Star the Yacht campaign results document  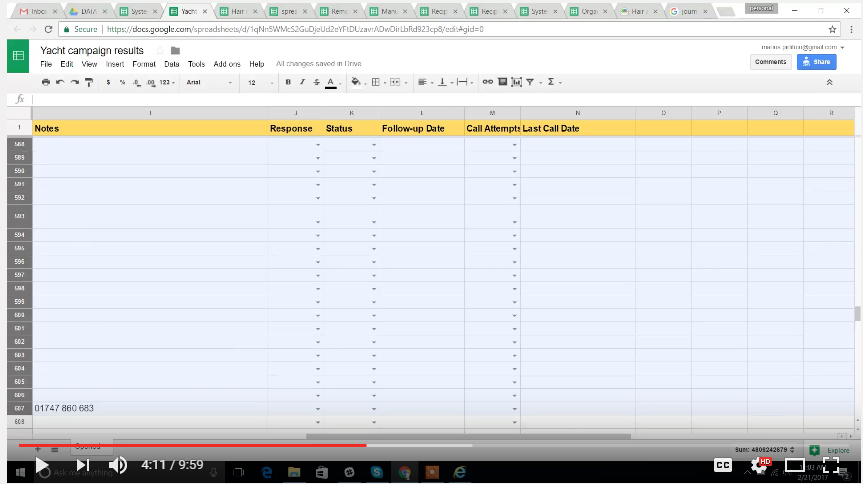[x=160, y=50]
